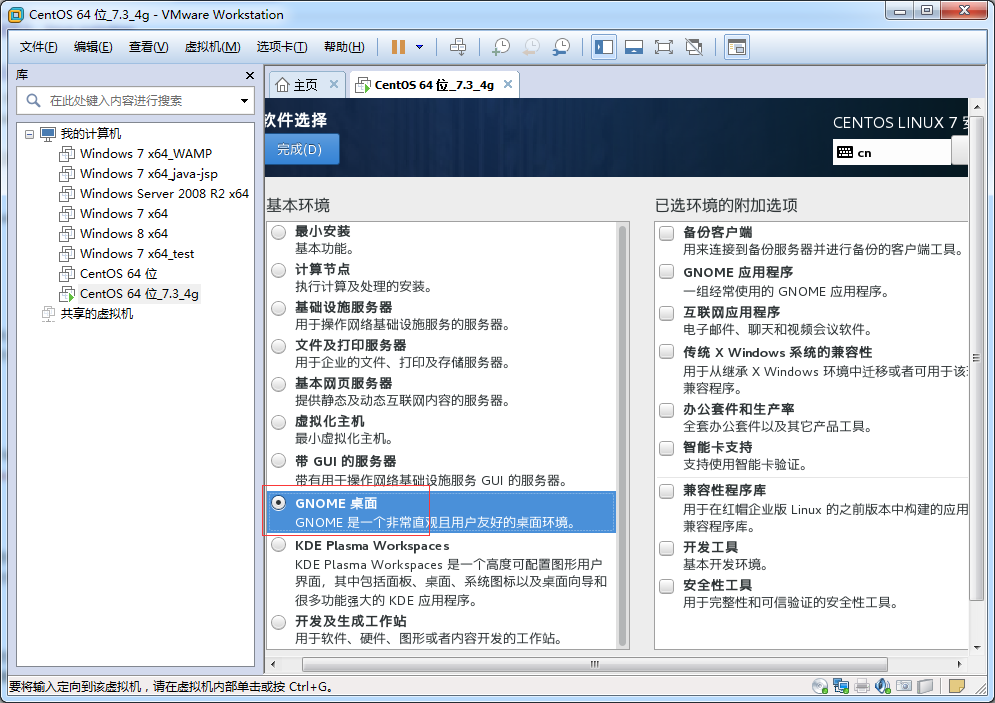The height and width of the screenshot is (703, 995).
Task: Click the 基本环境 list vertical scrollbar
Action: tap(622, 435)
